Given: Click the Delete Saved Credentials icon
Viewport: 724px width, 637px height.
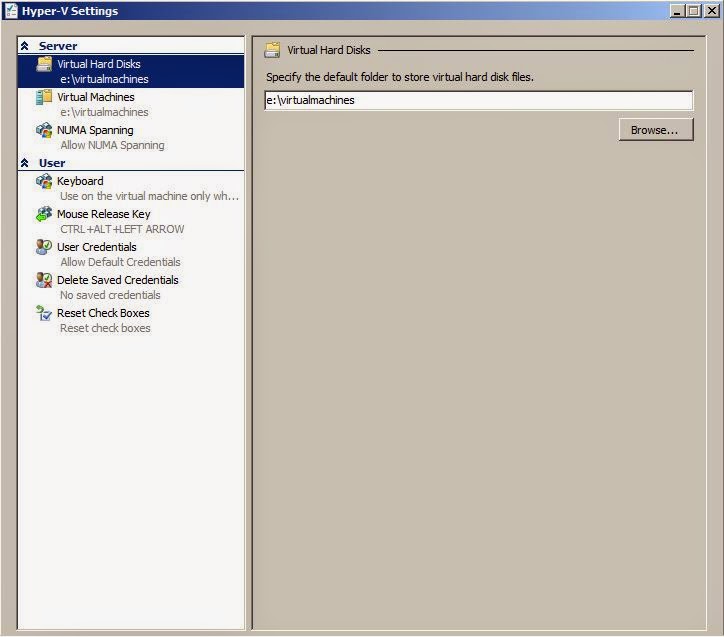Looking at the screenshot, I should click(x=44, y=280).
